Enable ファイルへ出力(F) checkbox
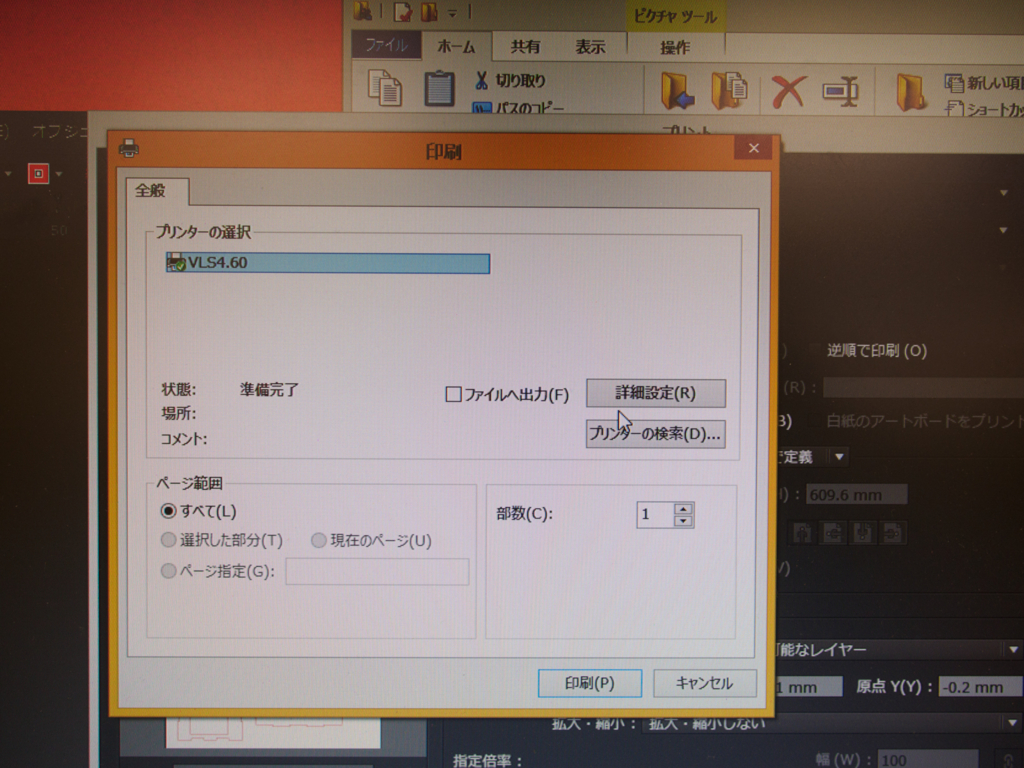Screen dimensions: 1024x768 (453, 394)
